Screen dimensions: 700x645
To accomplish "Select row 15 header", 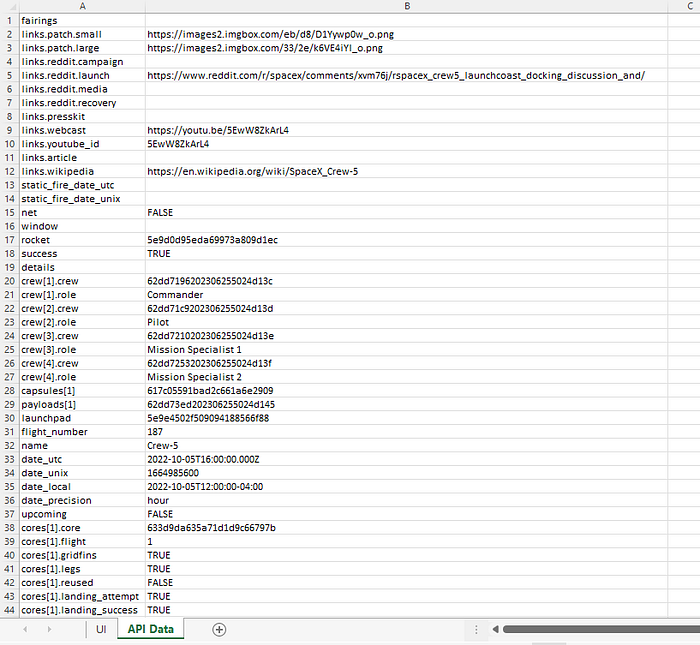I will (10, 212).
